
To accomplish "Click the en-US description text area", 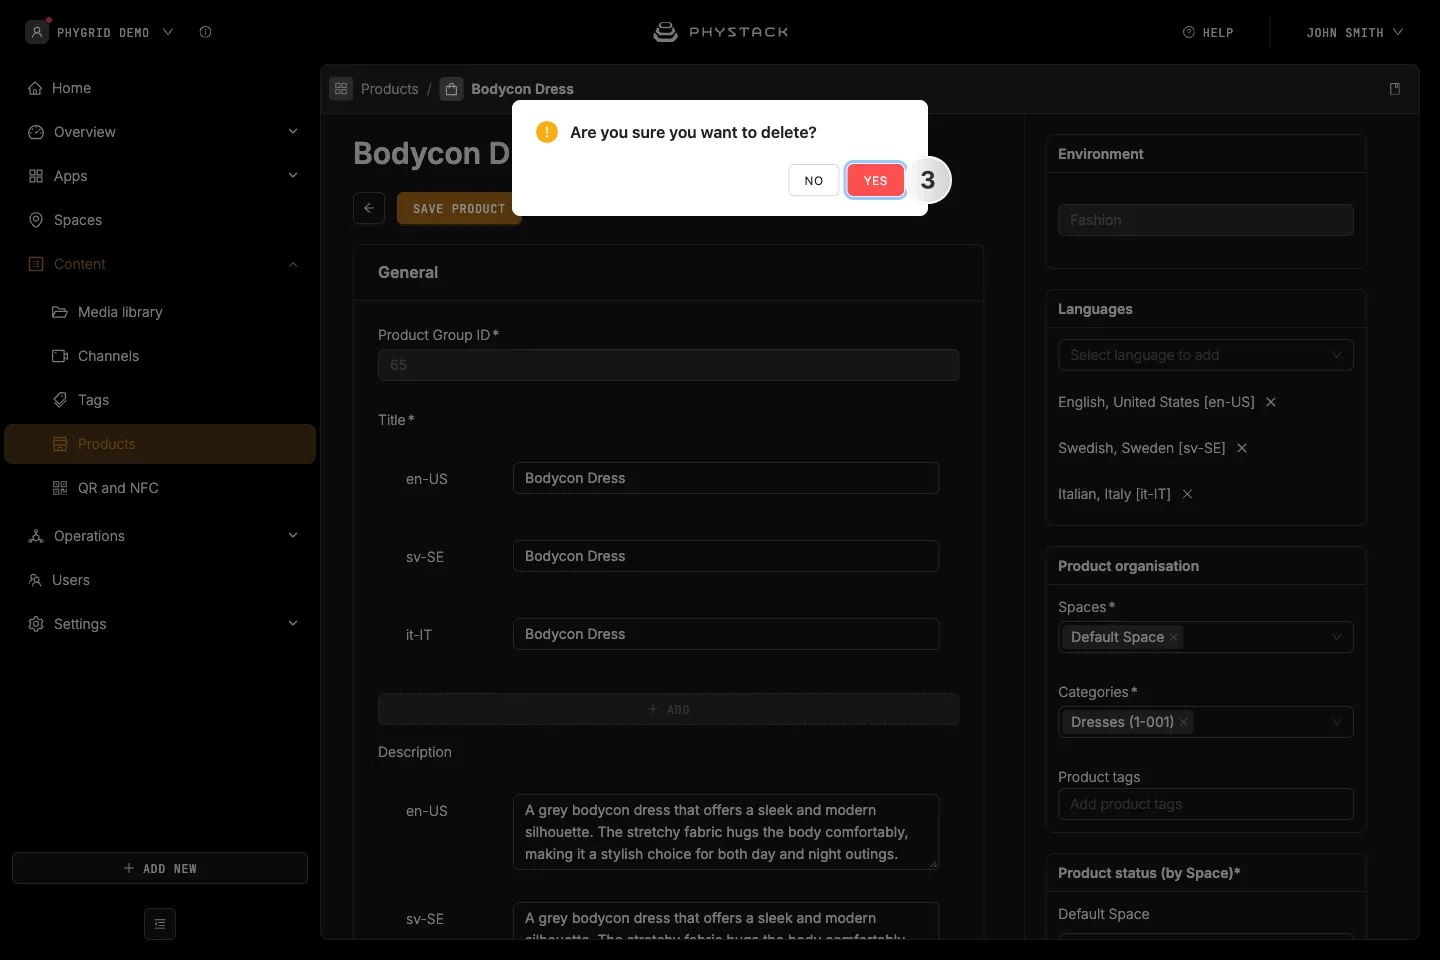I will coord(726,832).
